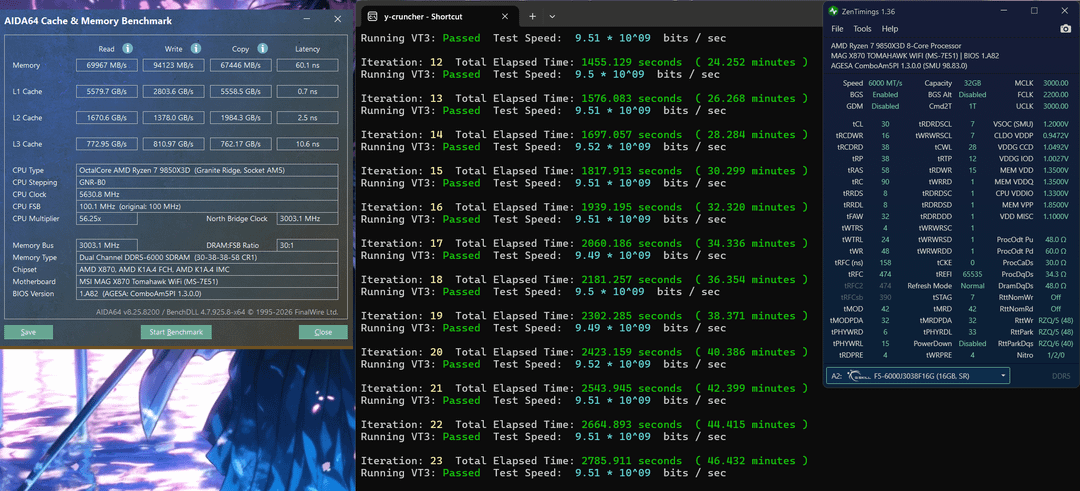Image resolution: width=1080 pixels, height=491 pixels.
Task: Open a new terminal tab with plus icon
Action: [532, 16]
